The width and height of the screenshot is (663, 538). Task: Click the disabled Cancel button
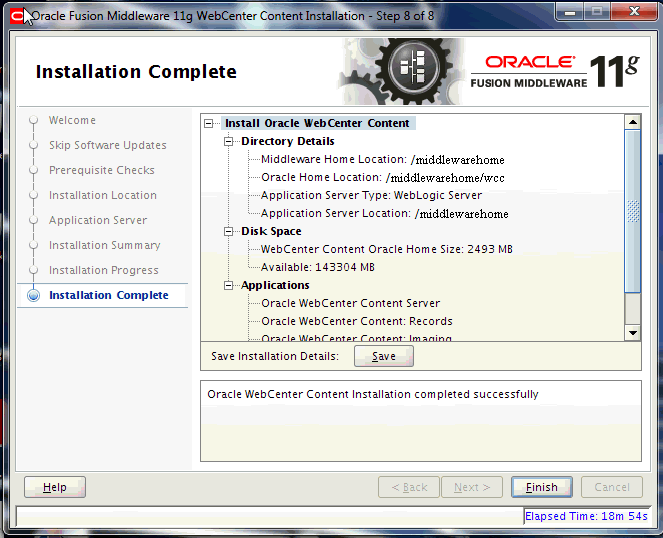(612, 487)
